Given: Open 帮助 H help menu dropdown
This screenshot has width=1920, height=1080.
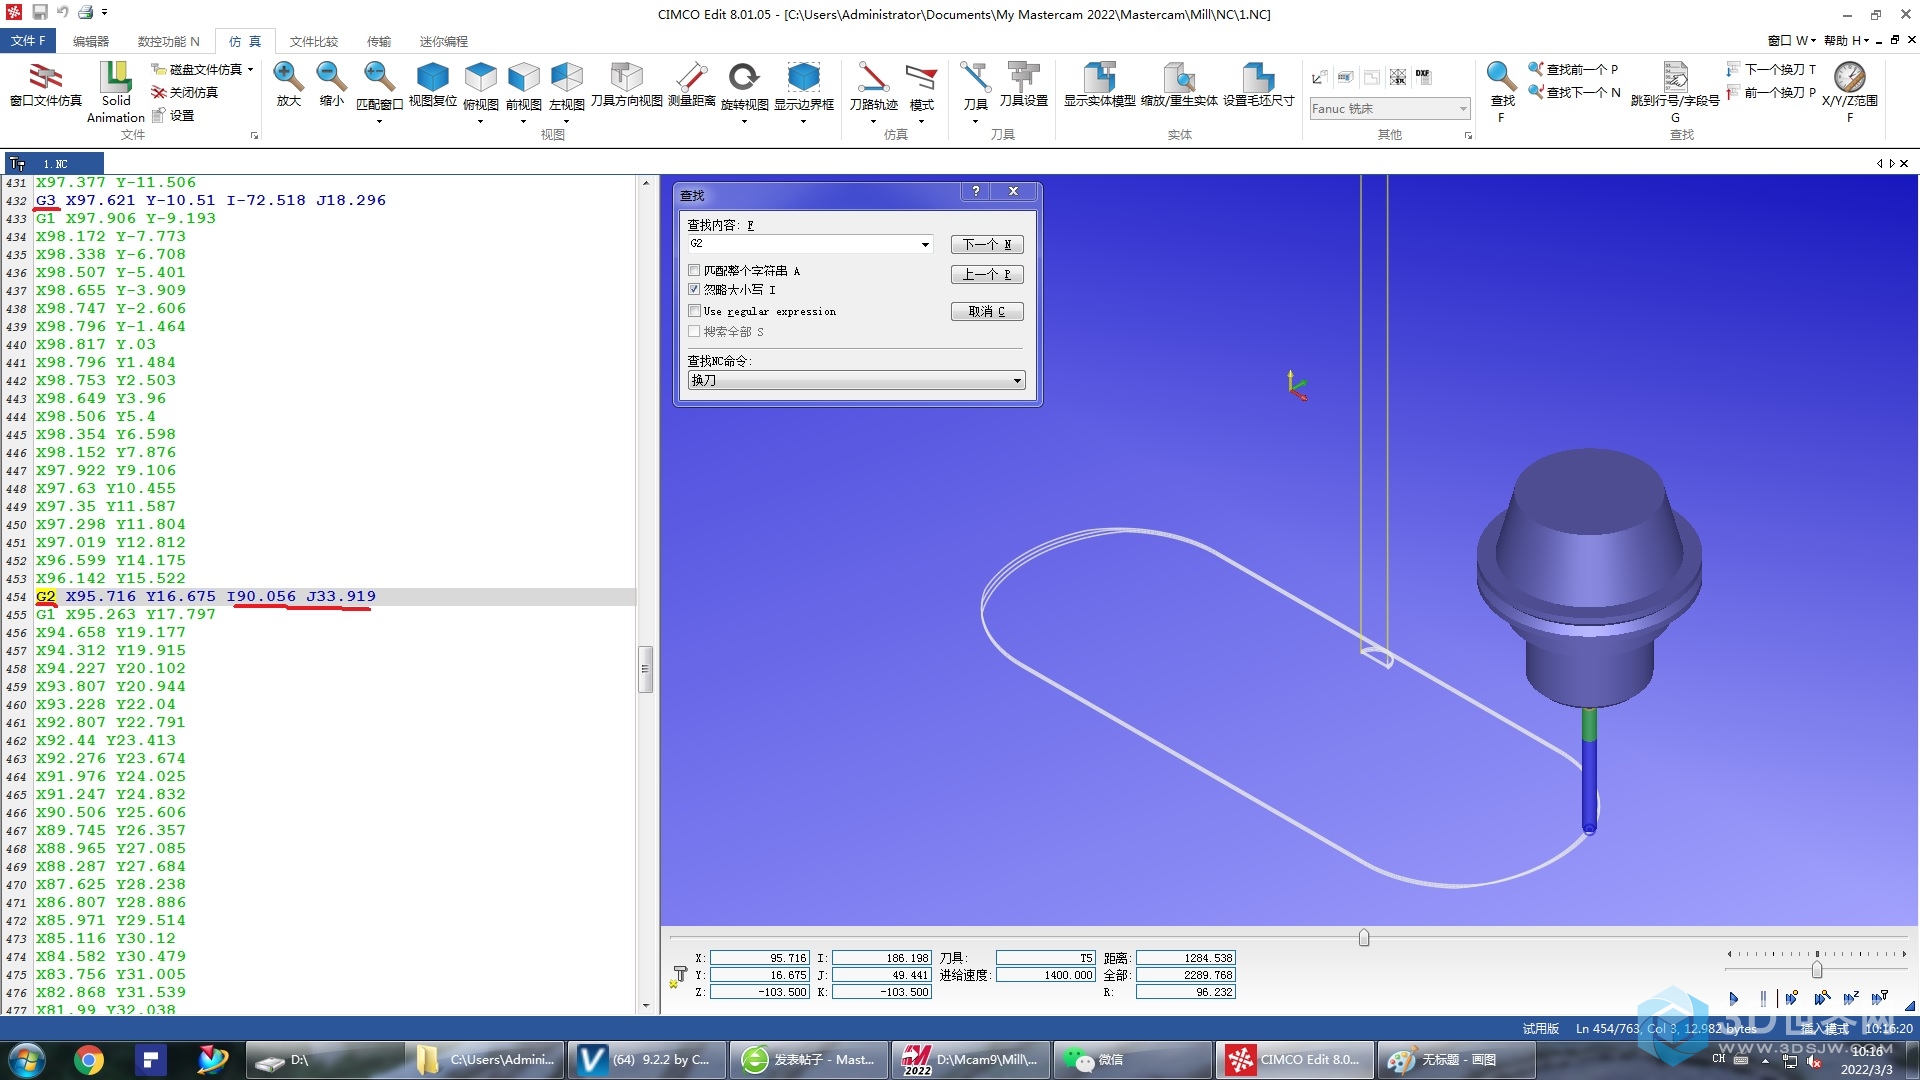Looking at the screenshot, I should (1846, 40).
